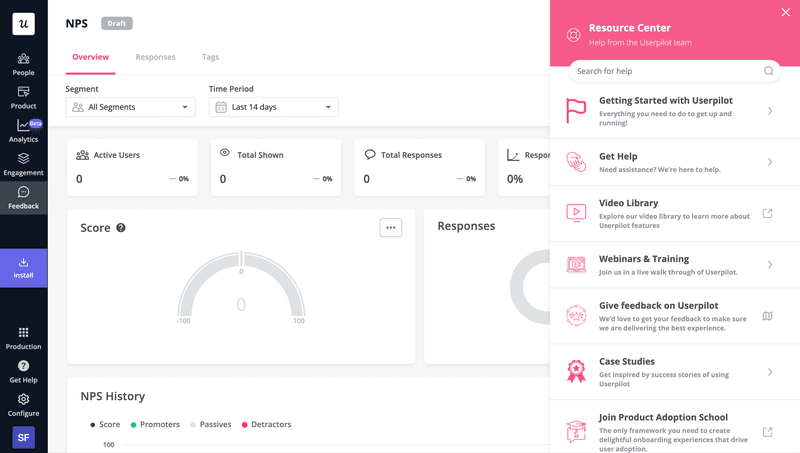The width and height of the screenshot is (800, 453).
Task: Open Configure gear settings
Action: coord(23,404)
